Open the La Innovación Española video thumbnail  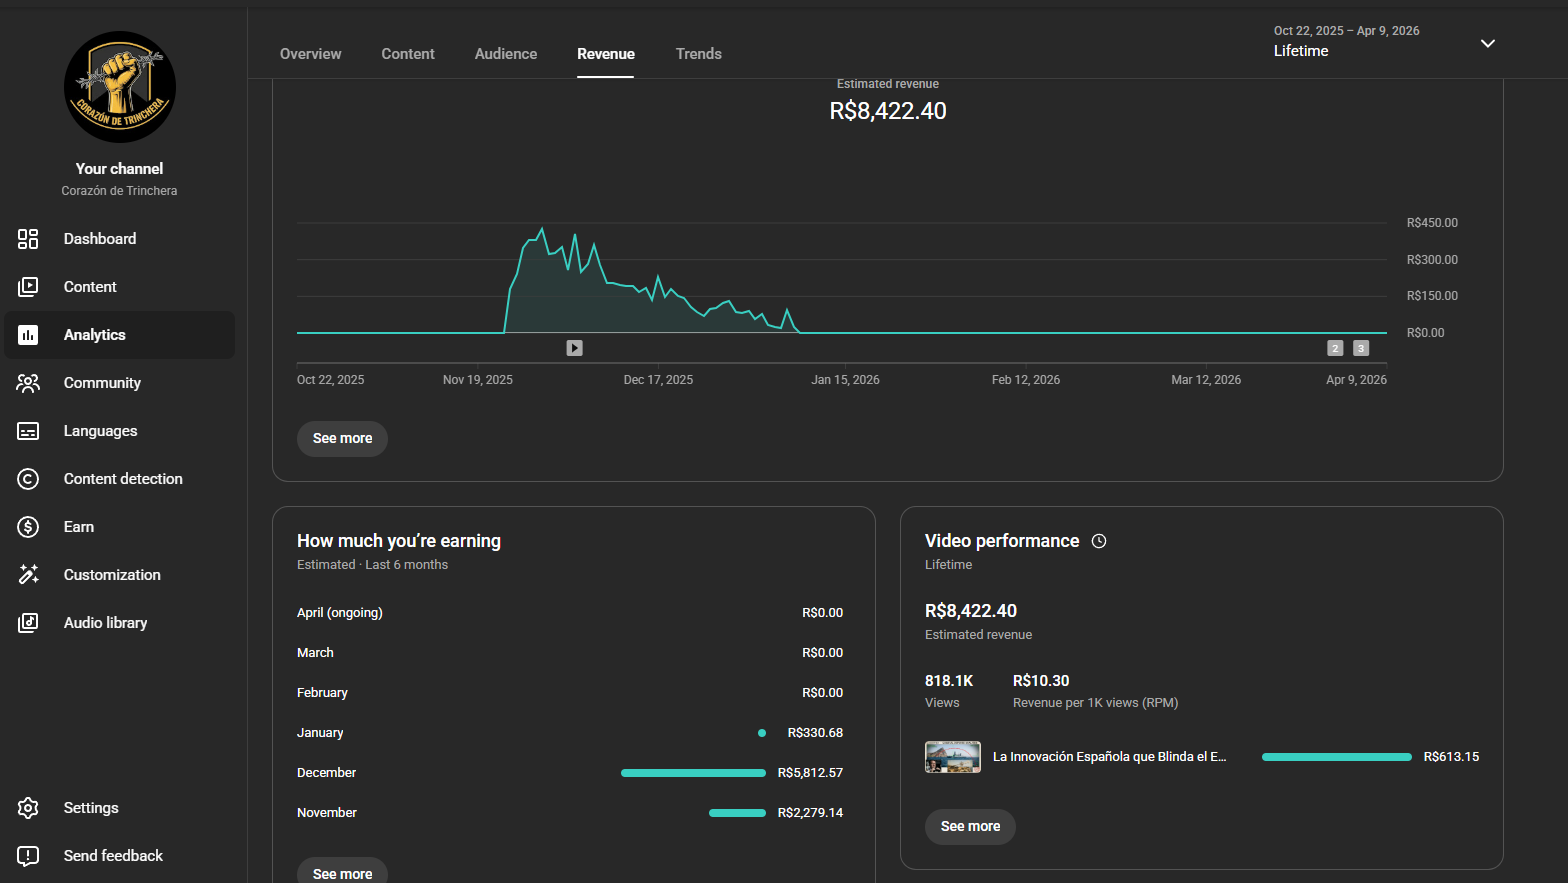[x=952, y=757]
